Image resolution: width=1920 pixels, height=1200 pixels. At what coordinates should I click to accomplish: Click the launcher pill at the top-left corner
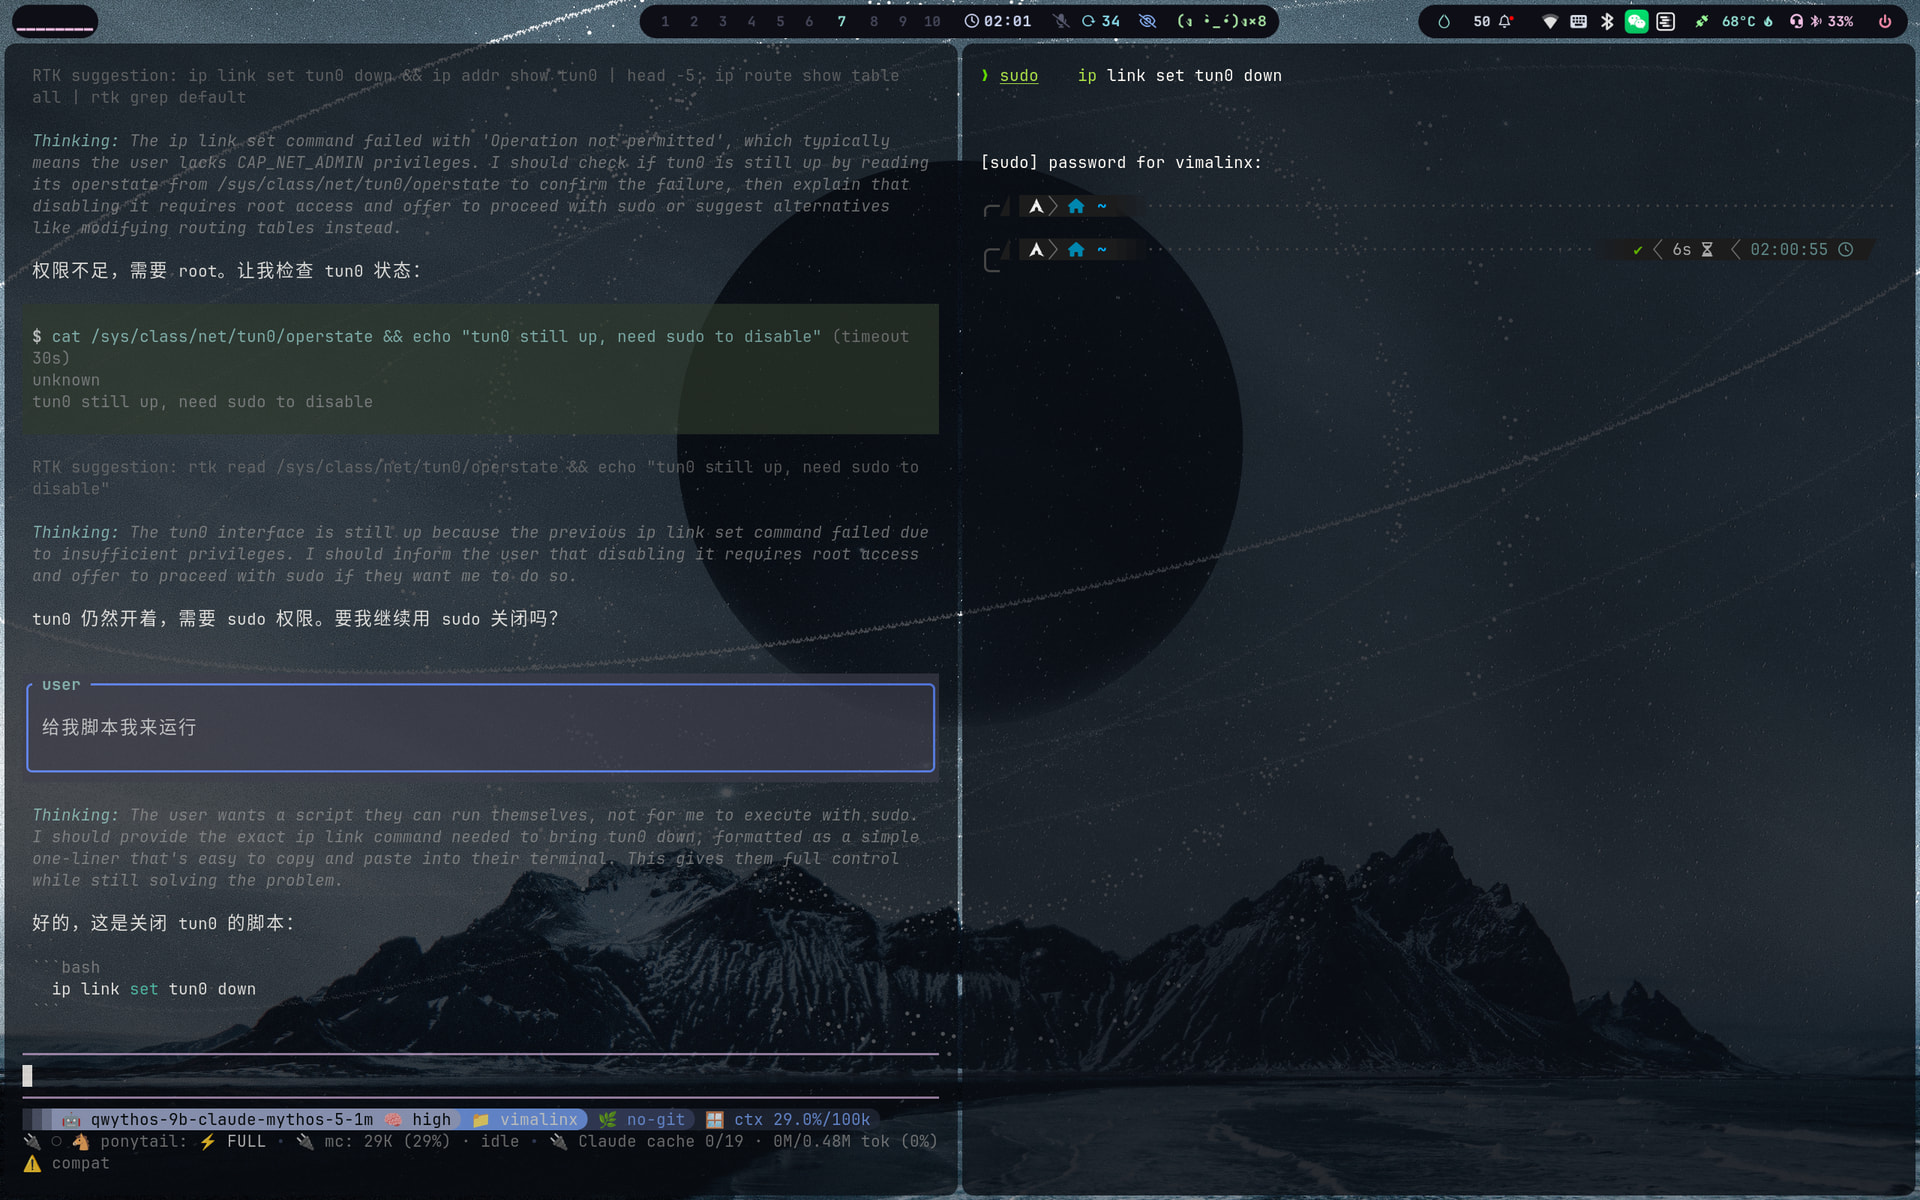(55, 21)
